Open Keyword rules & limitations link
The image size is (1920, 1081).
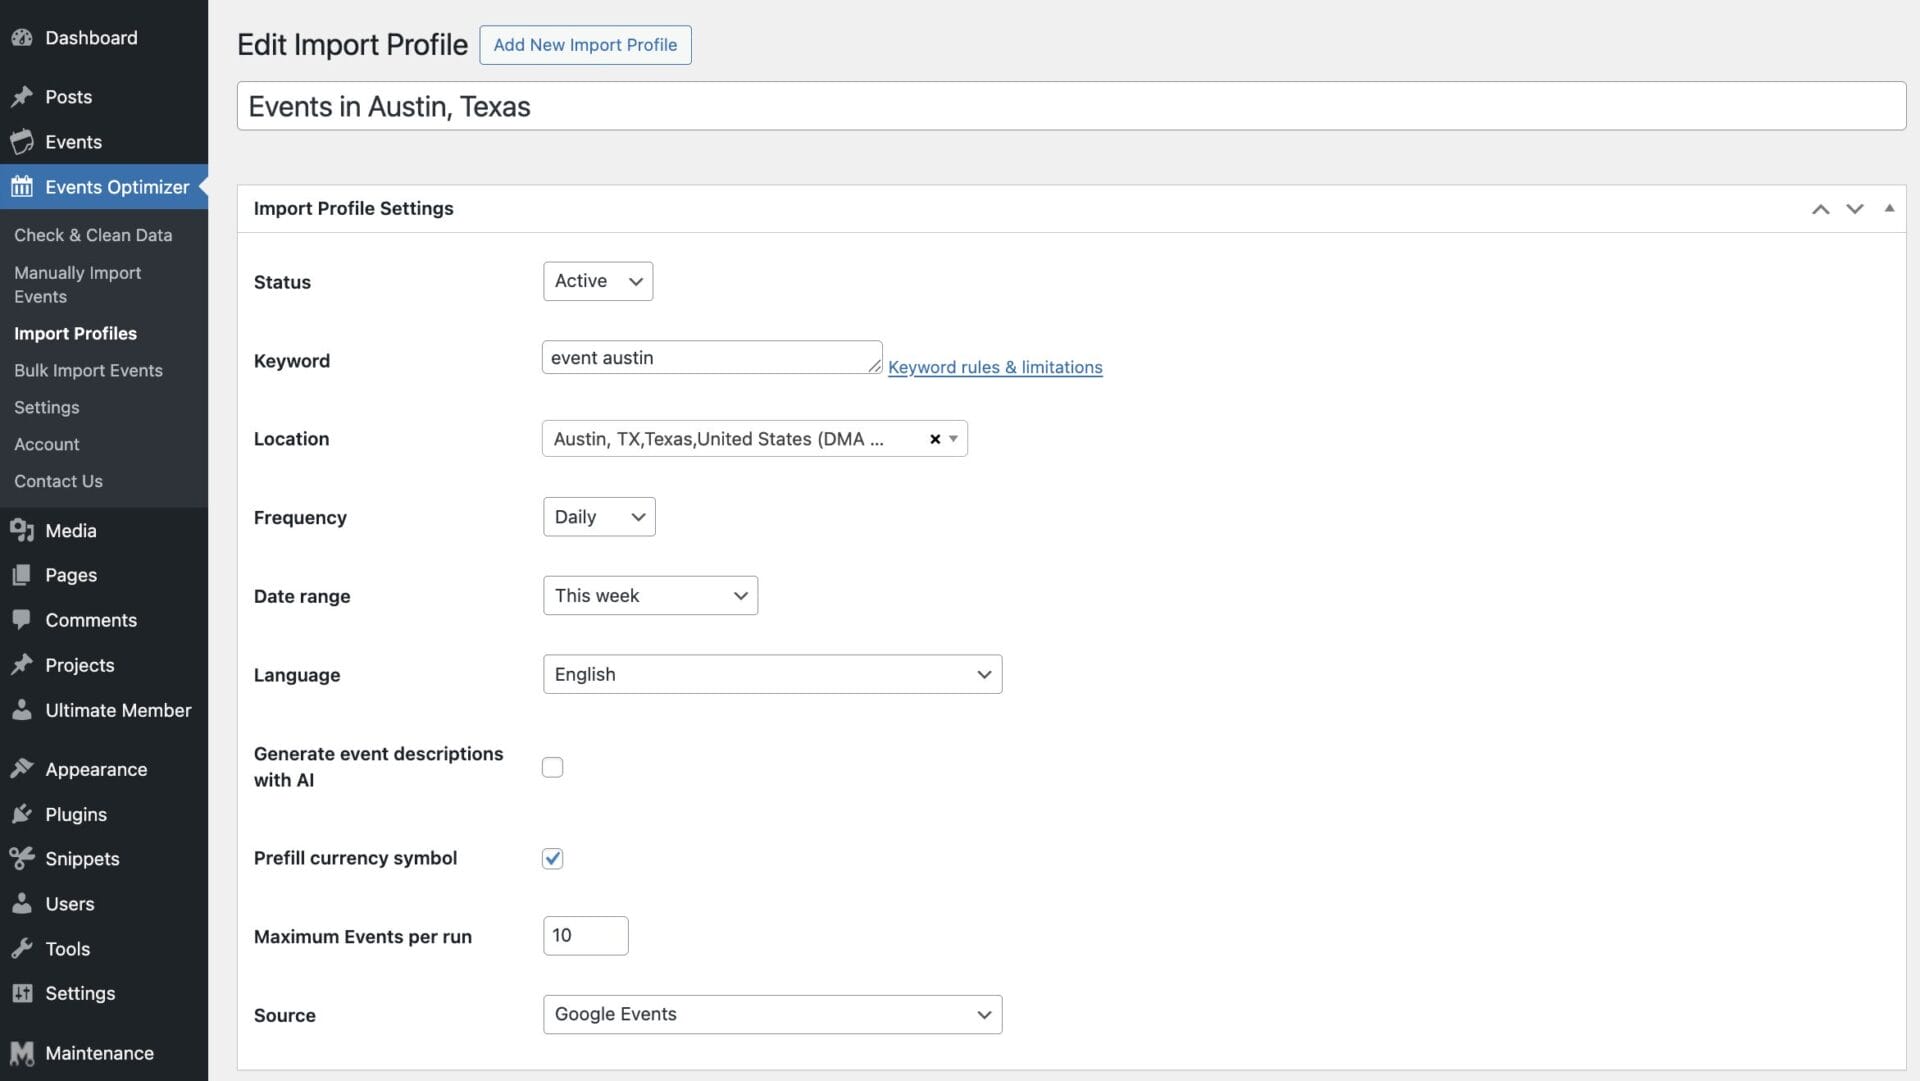pos(995,367)
